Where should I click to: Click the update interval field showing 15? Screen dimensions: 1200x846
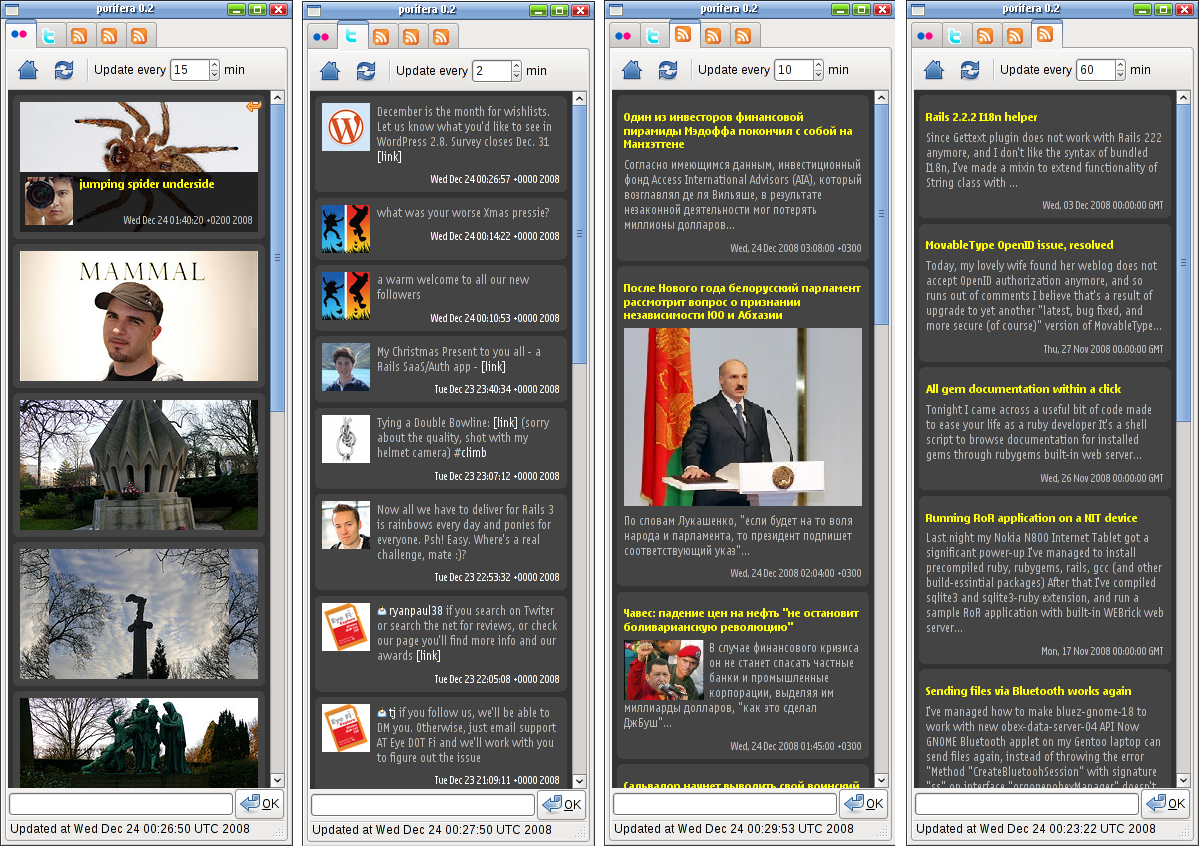coord(189,70)
